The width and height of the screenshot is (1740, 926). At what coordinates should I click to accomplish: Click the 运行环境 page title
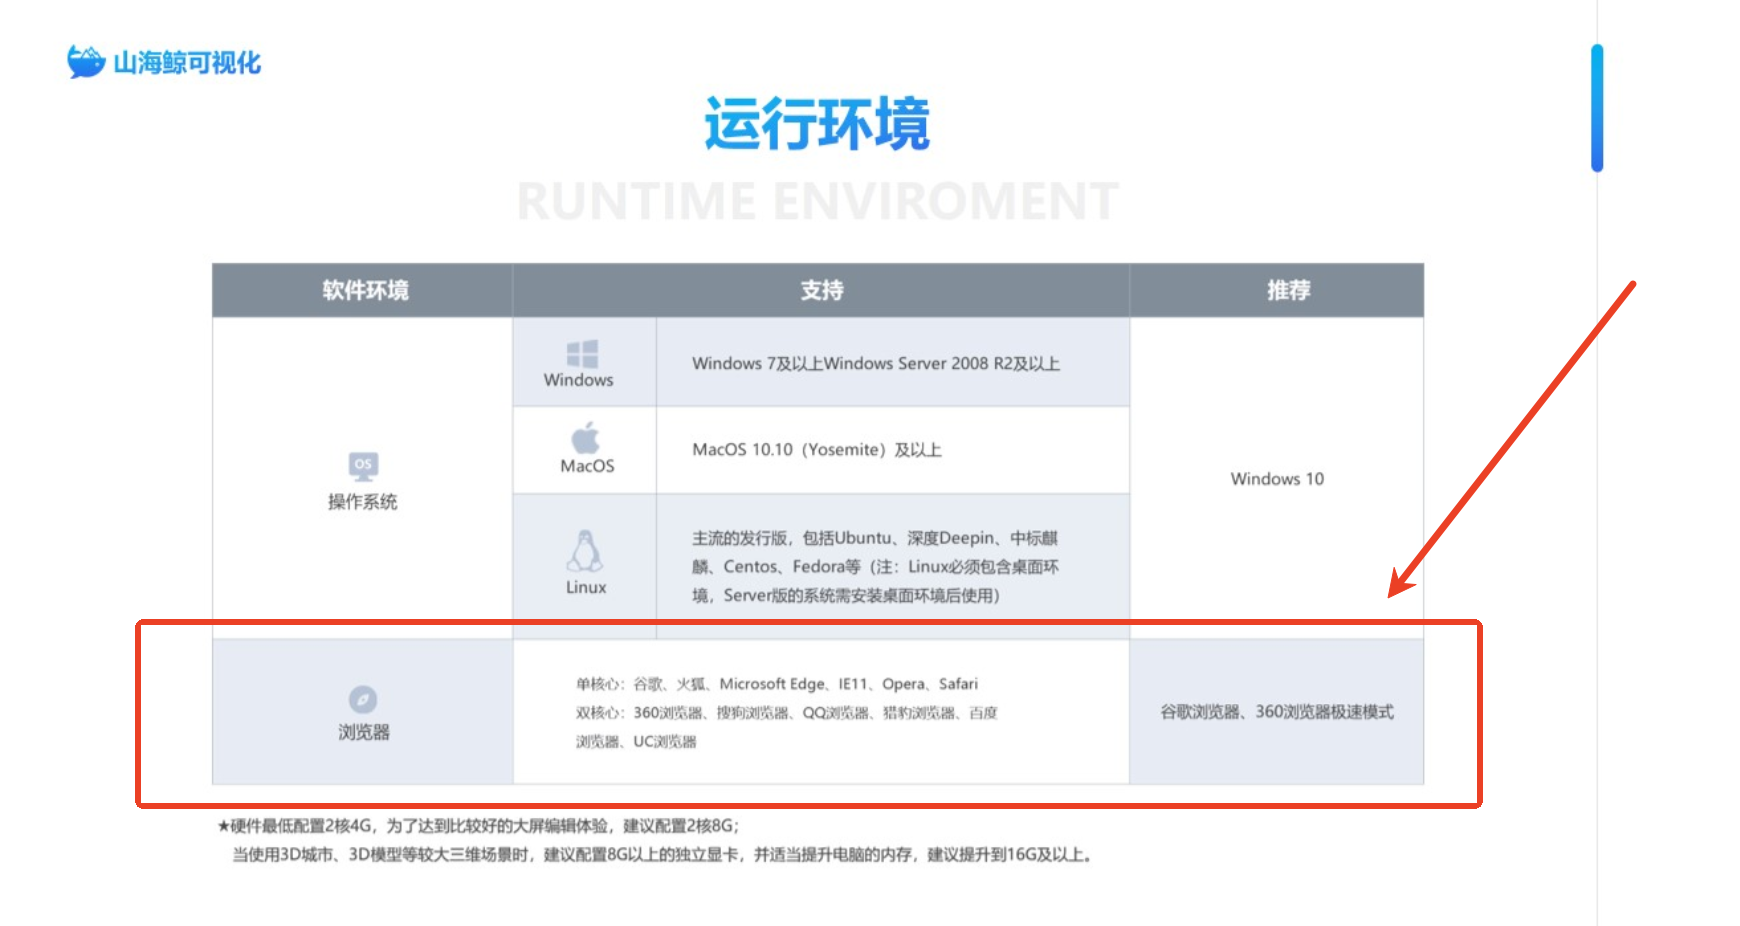point(817,124)
